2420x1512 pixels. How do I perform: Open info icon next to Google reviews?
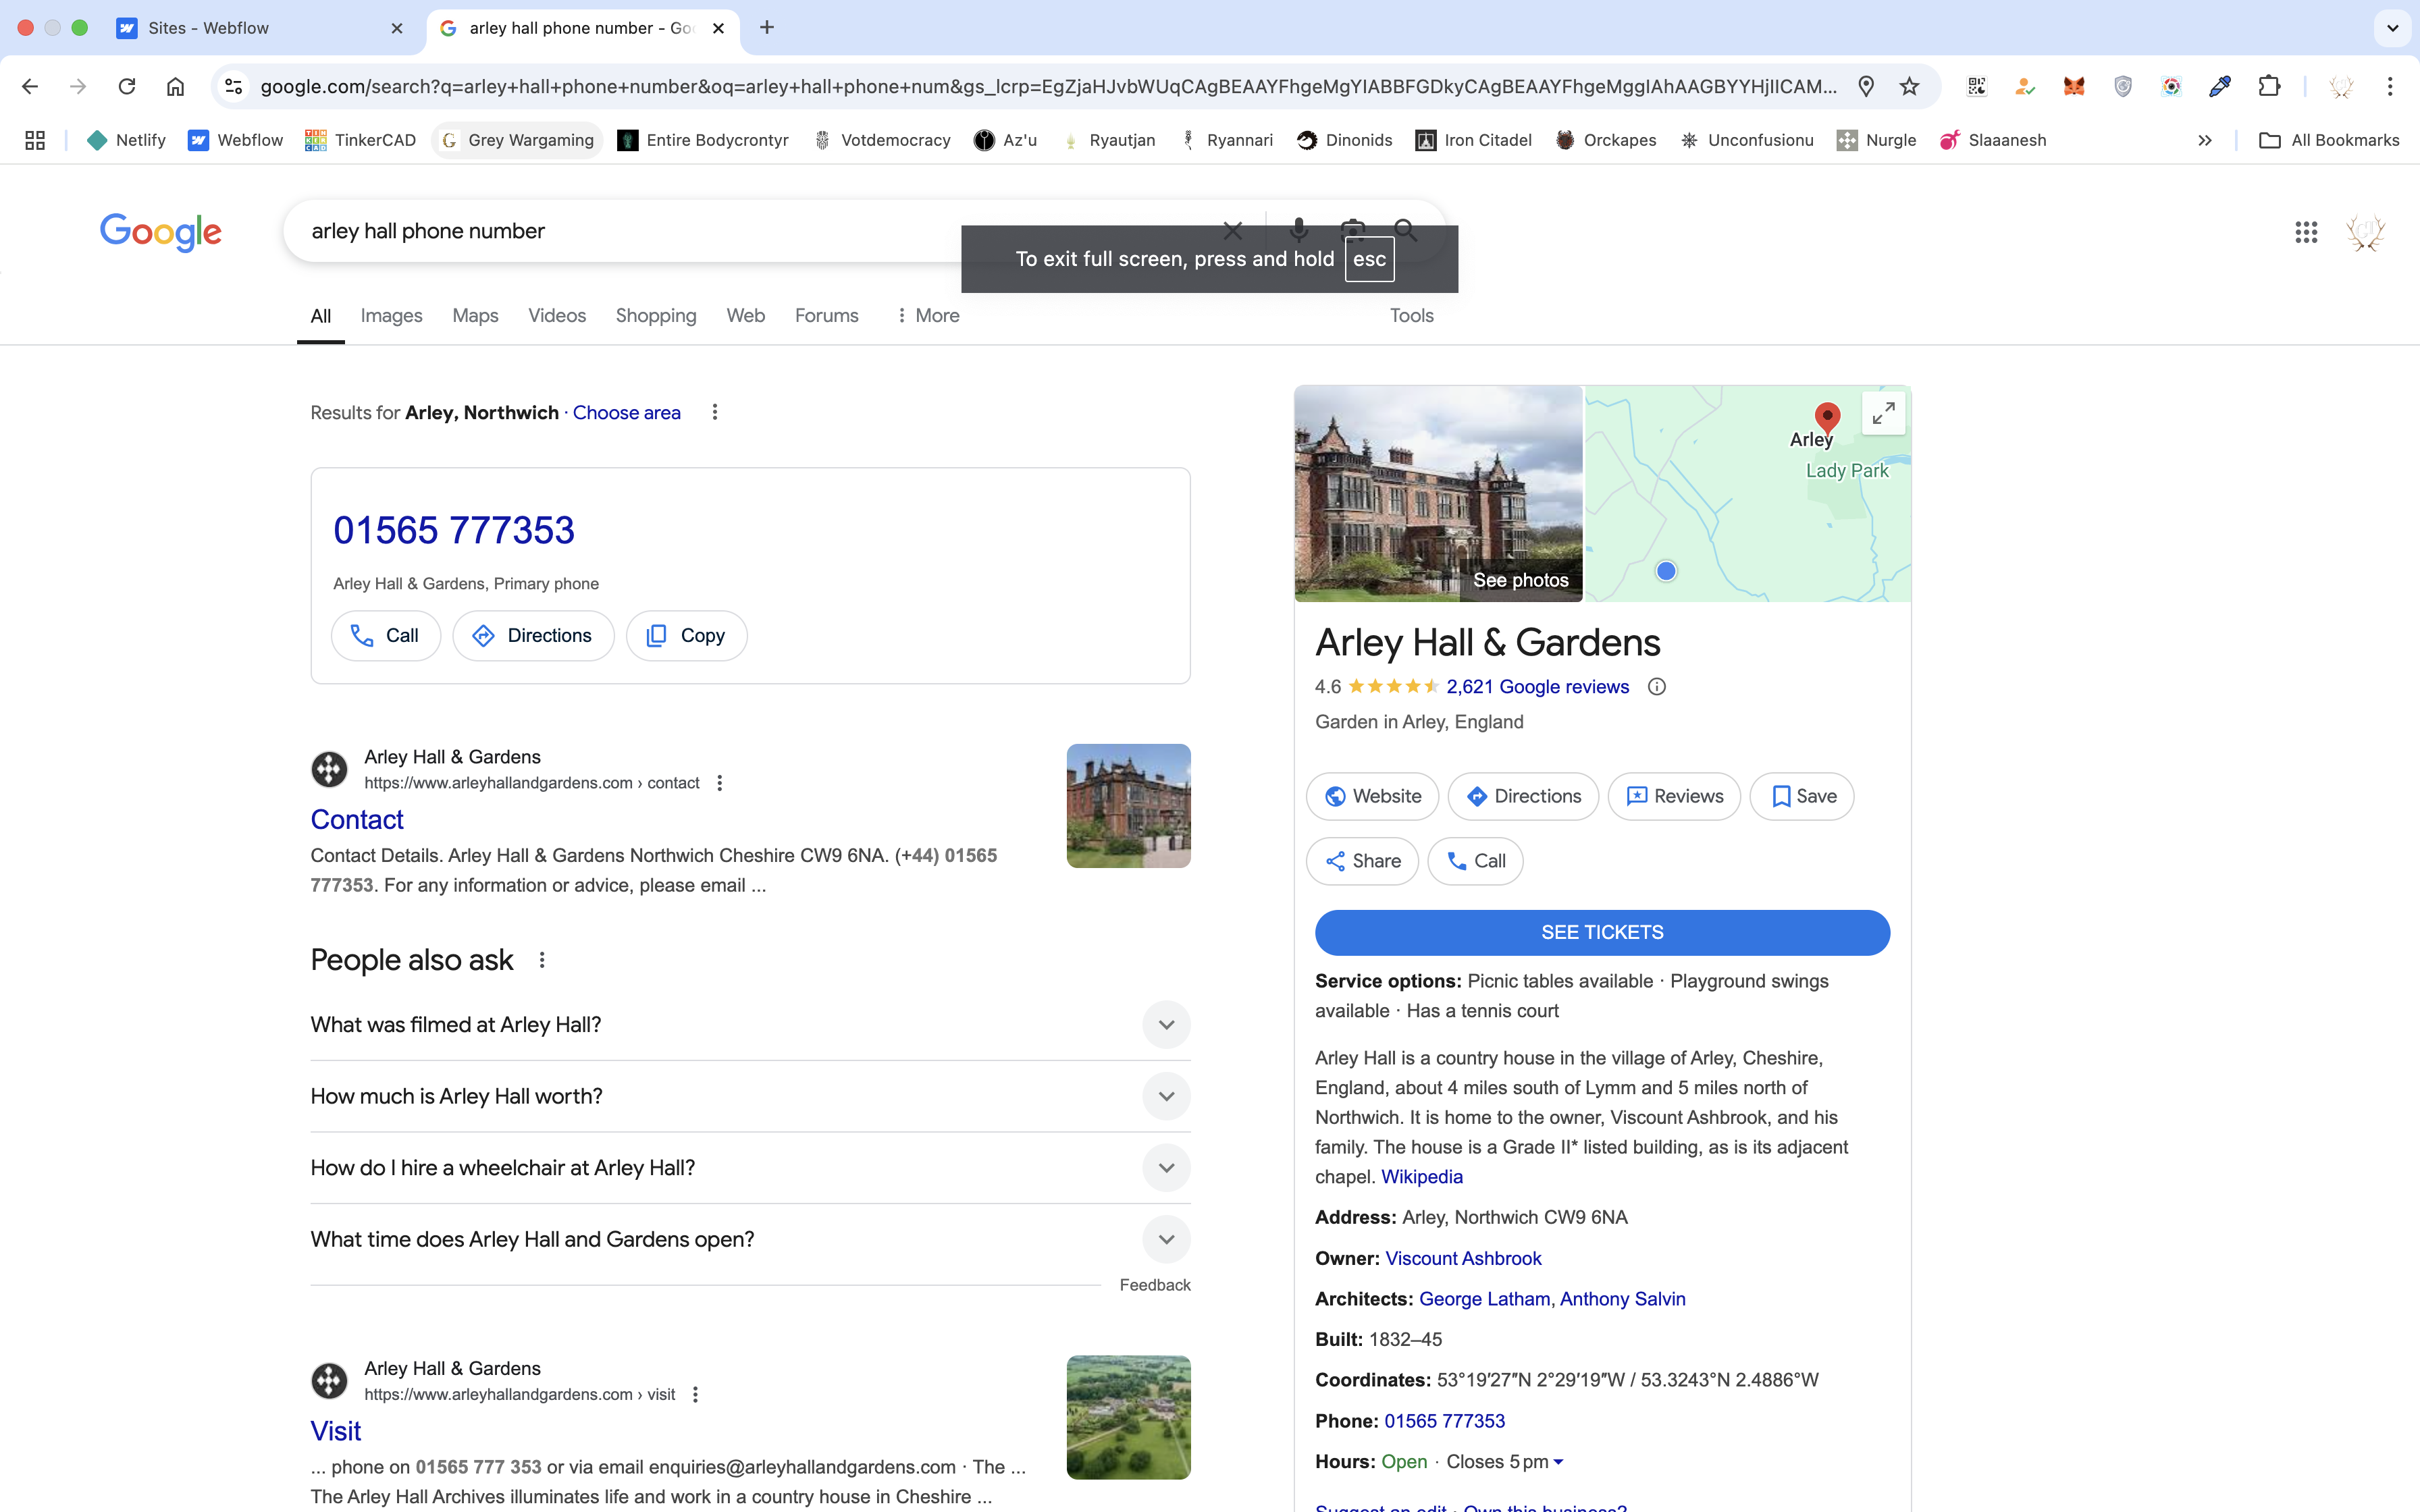[1656, 687]
